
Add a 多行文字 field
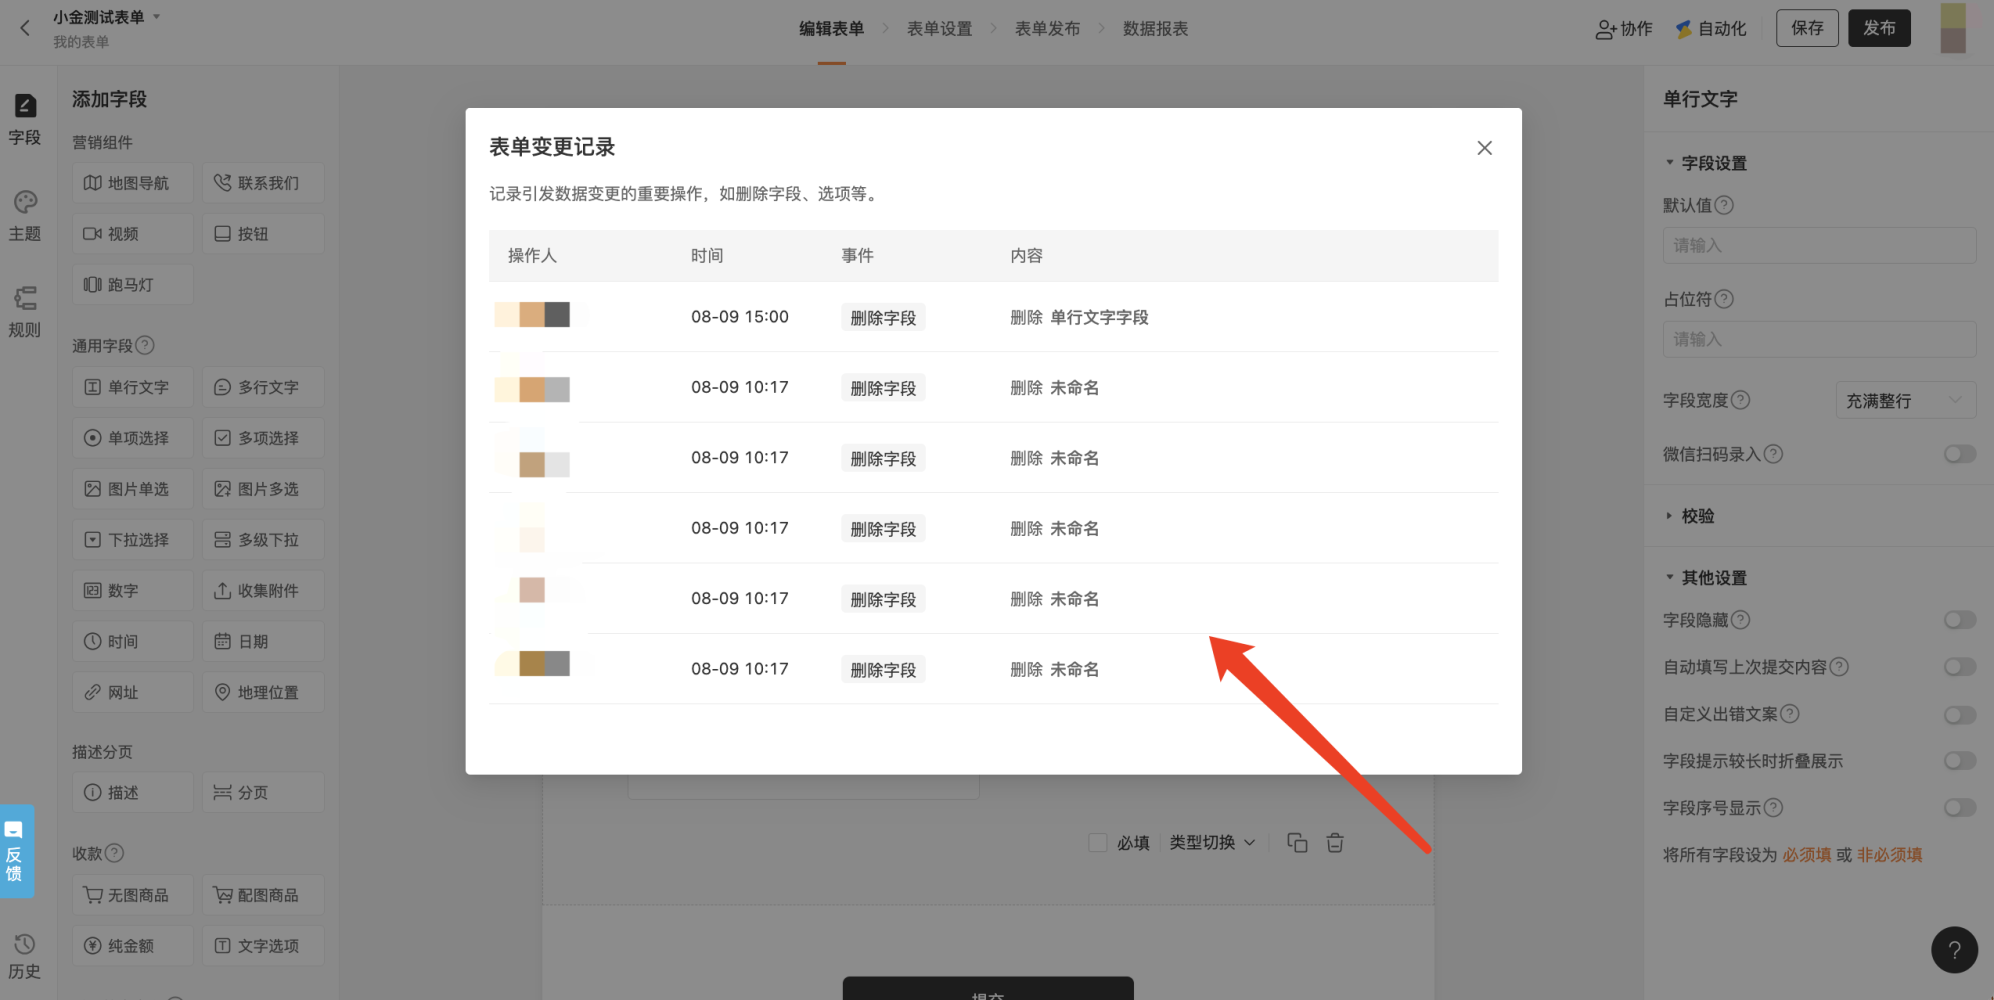click(x=263, y=387)
